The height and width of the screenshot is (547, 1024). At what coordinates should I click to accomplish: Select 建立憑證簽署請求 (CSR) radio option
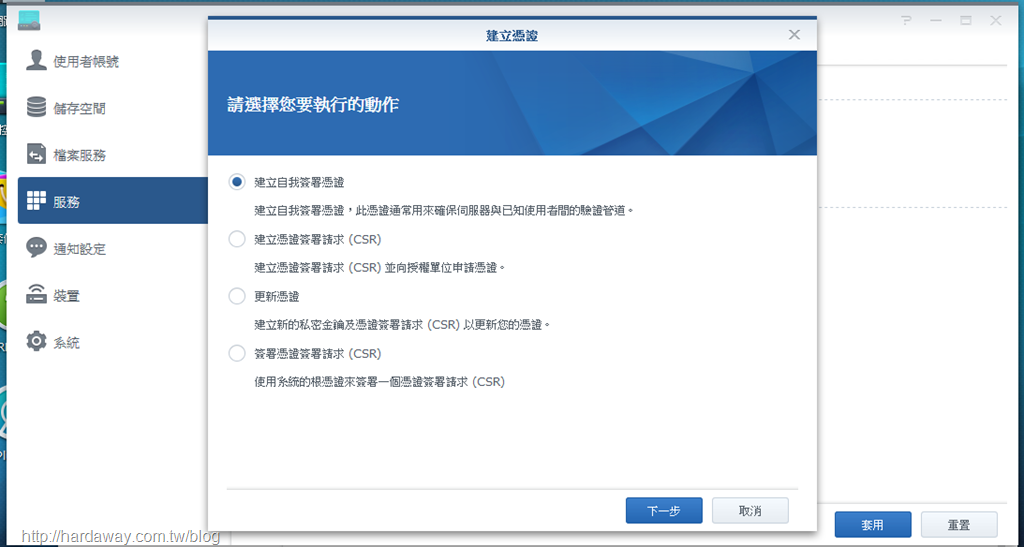coord(236,240)
